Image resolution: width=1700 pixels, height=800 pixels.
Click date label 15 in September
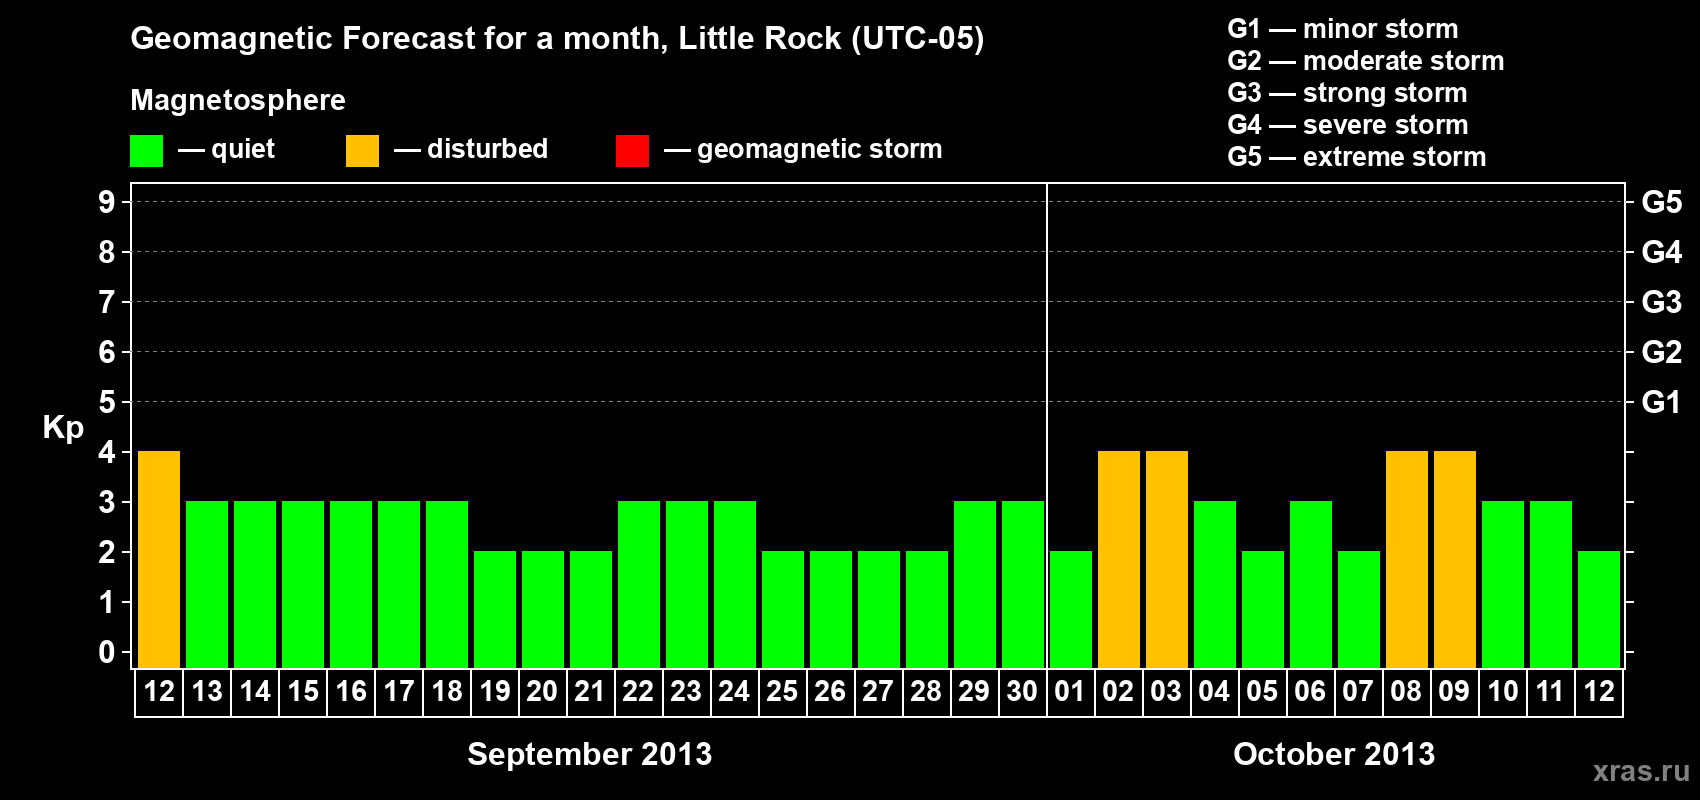point(303,691)
